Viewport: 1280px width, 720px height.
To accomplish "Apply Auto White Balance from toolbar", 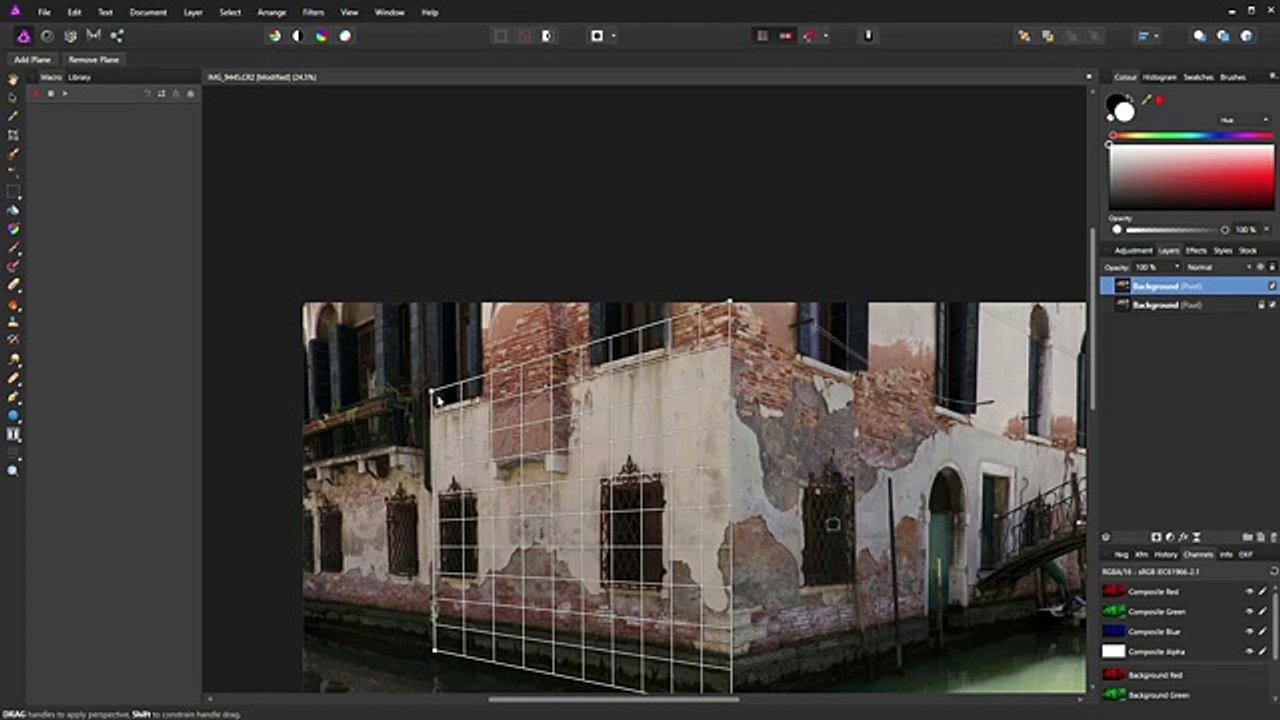I will click(345, 35).
